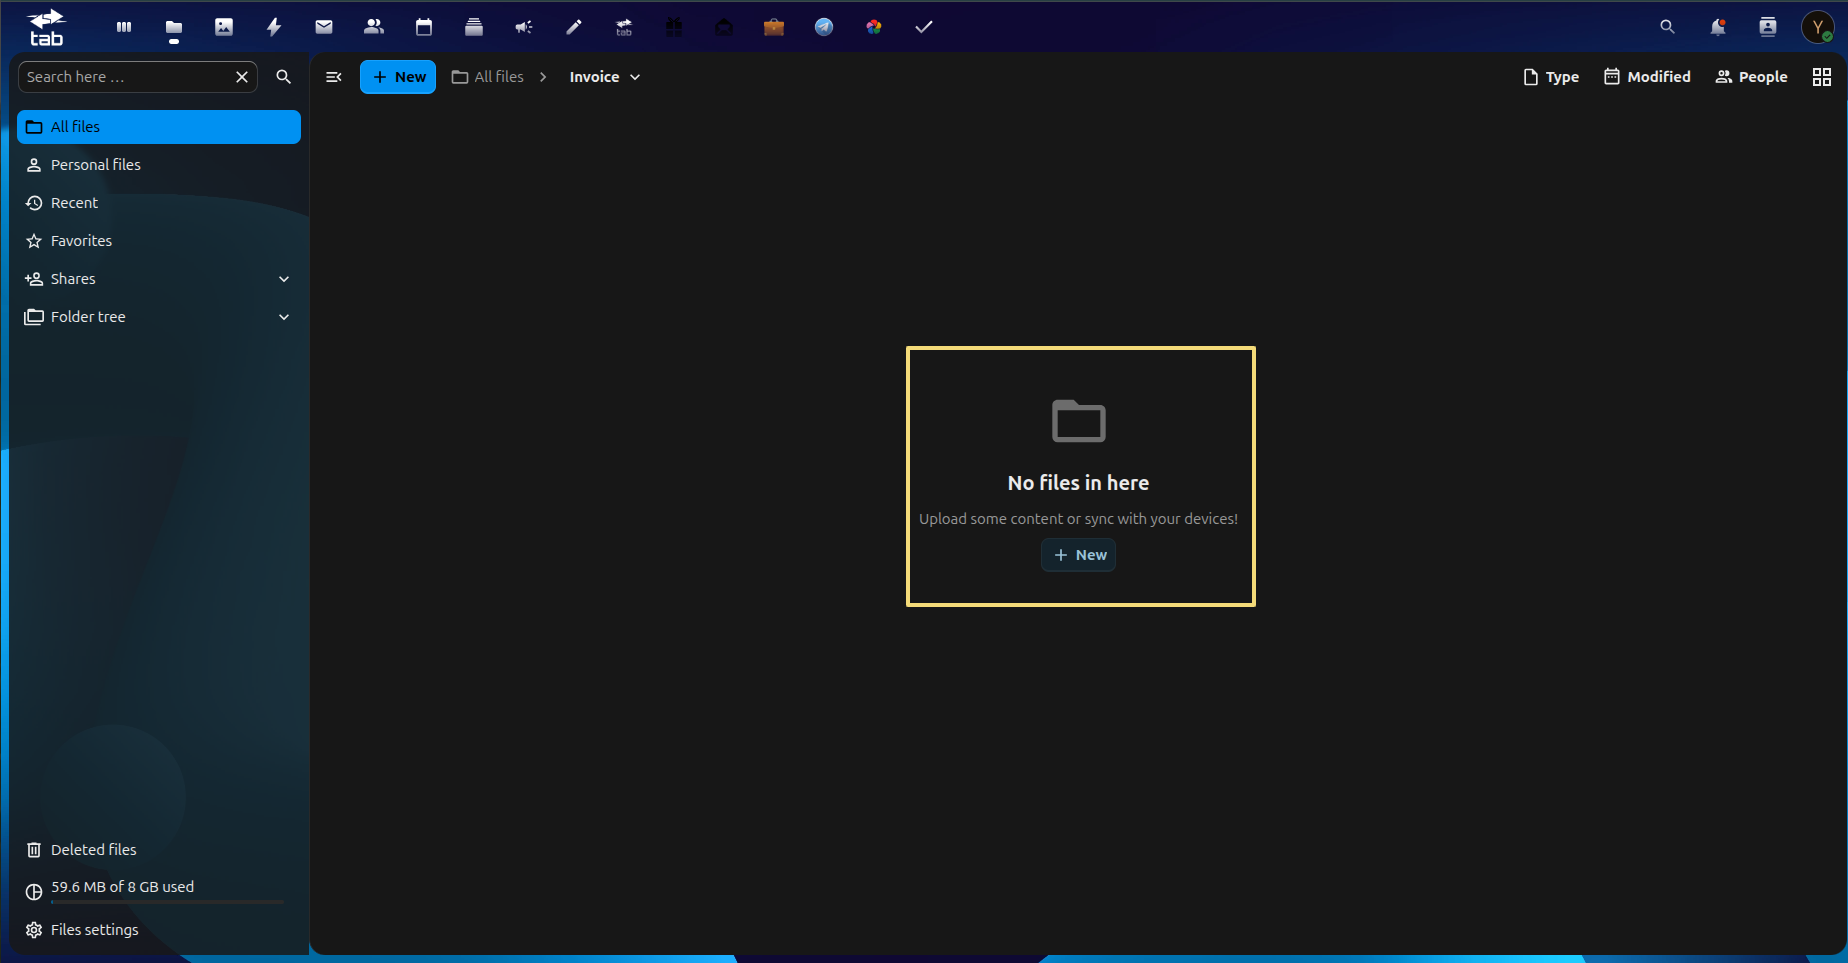Toggle grid view layout
The image size is (1848, 963).
pos(1822,77)
